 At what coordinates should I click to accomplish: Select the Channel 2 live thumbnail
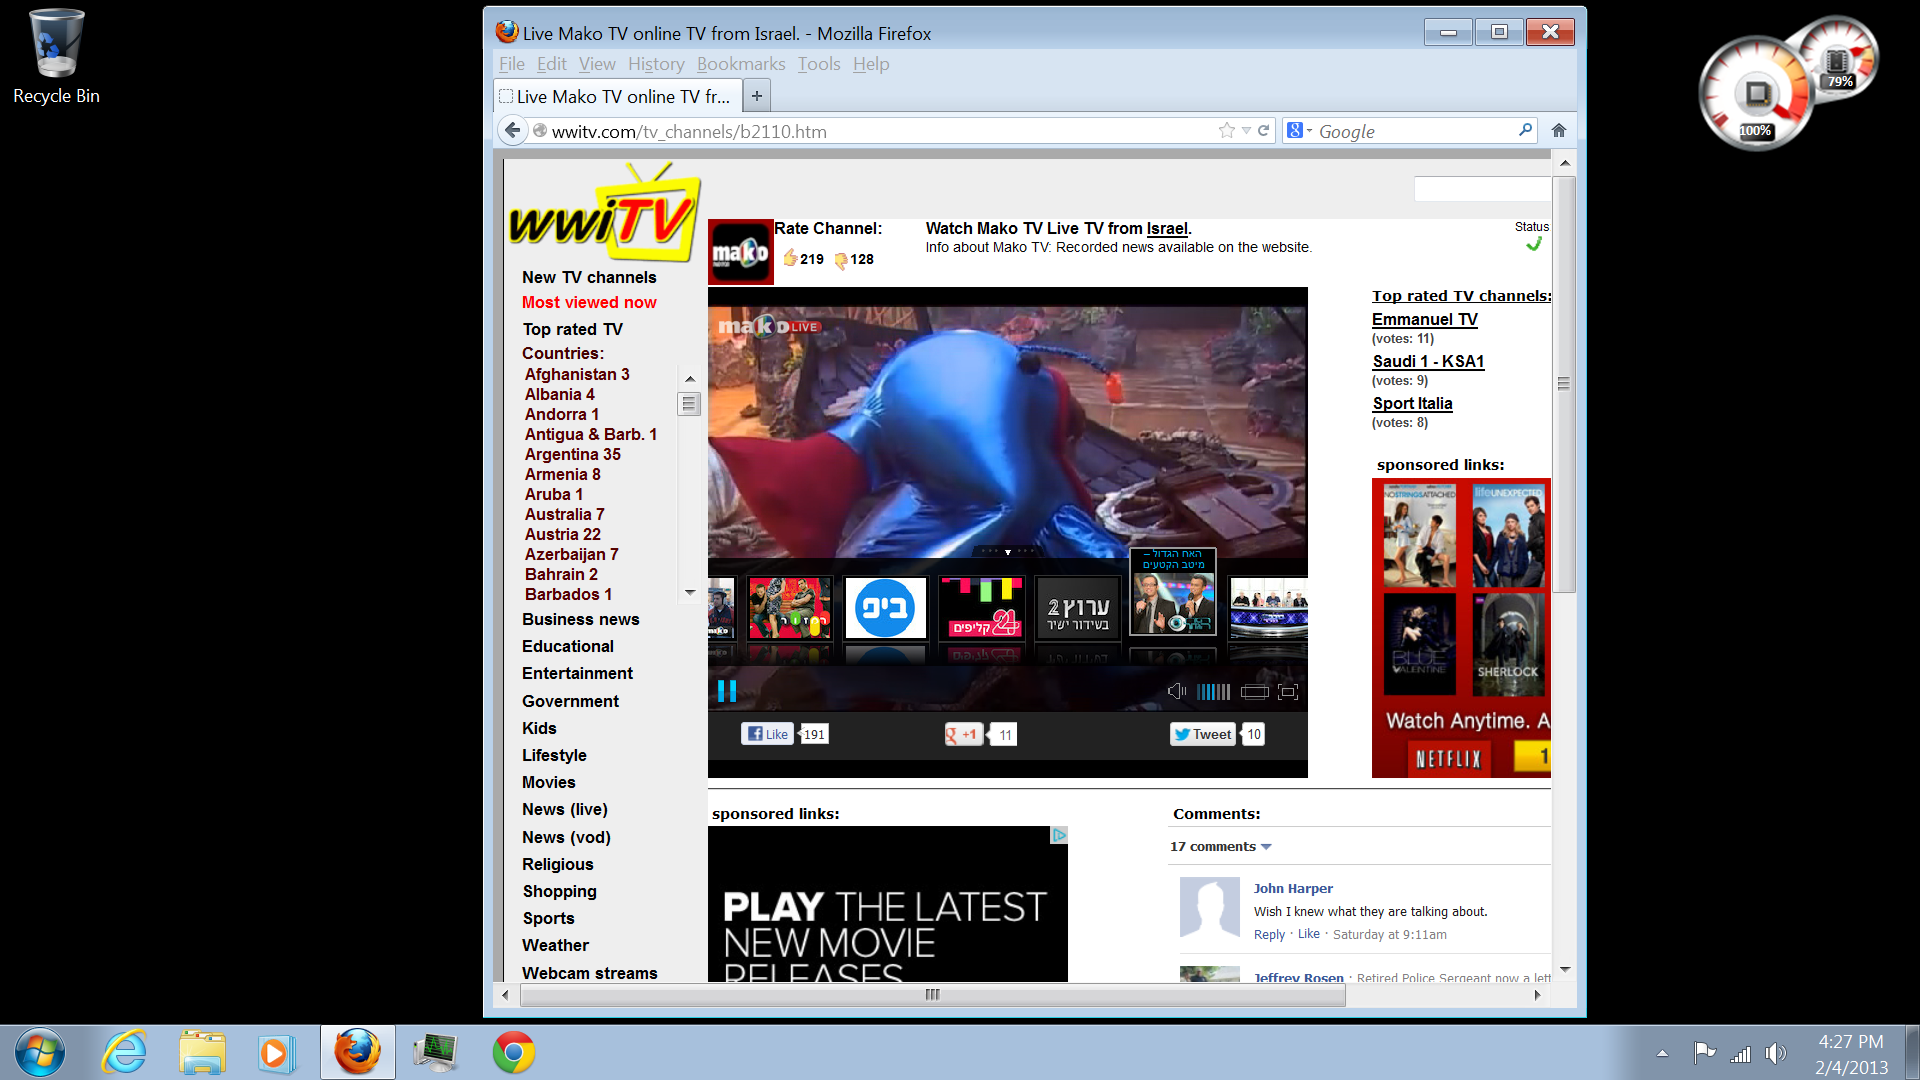(1077, 608)
